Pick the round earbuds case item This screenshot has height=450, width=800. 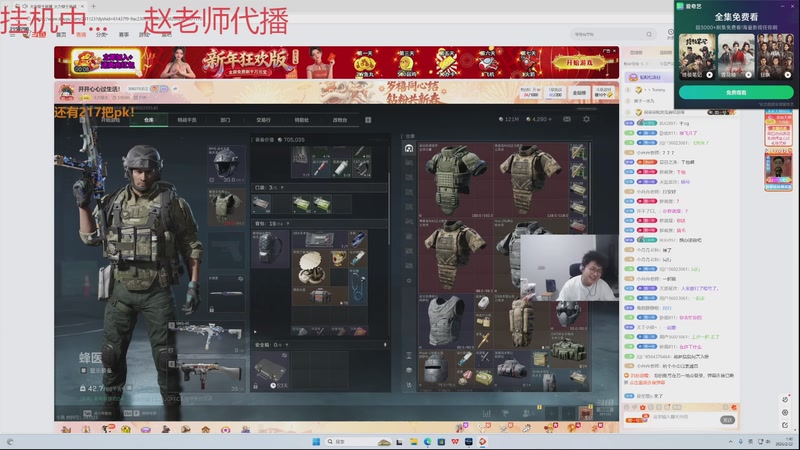pos(311,267)
